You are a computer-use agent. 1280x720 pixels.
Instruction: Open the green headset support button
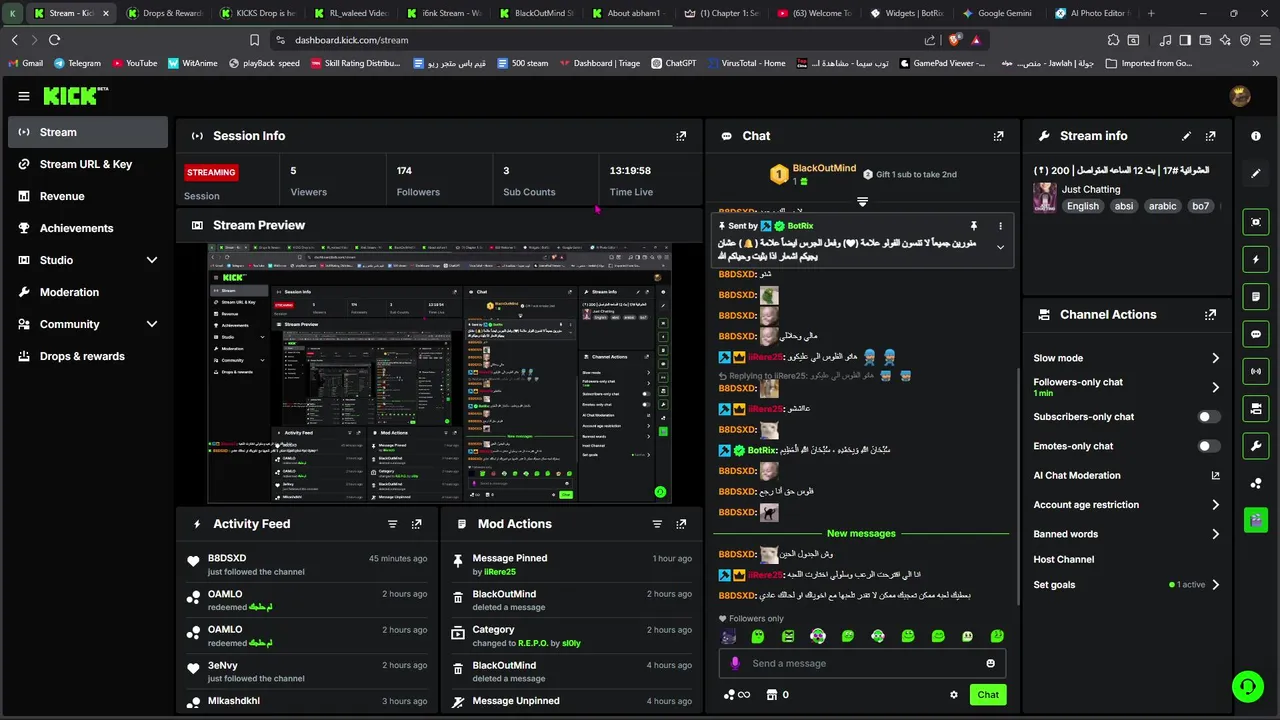tap(1247, 686)
